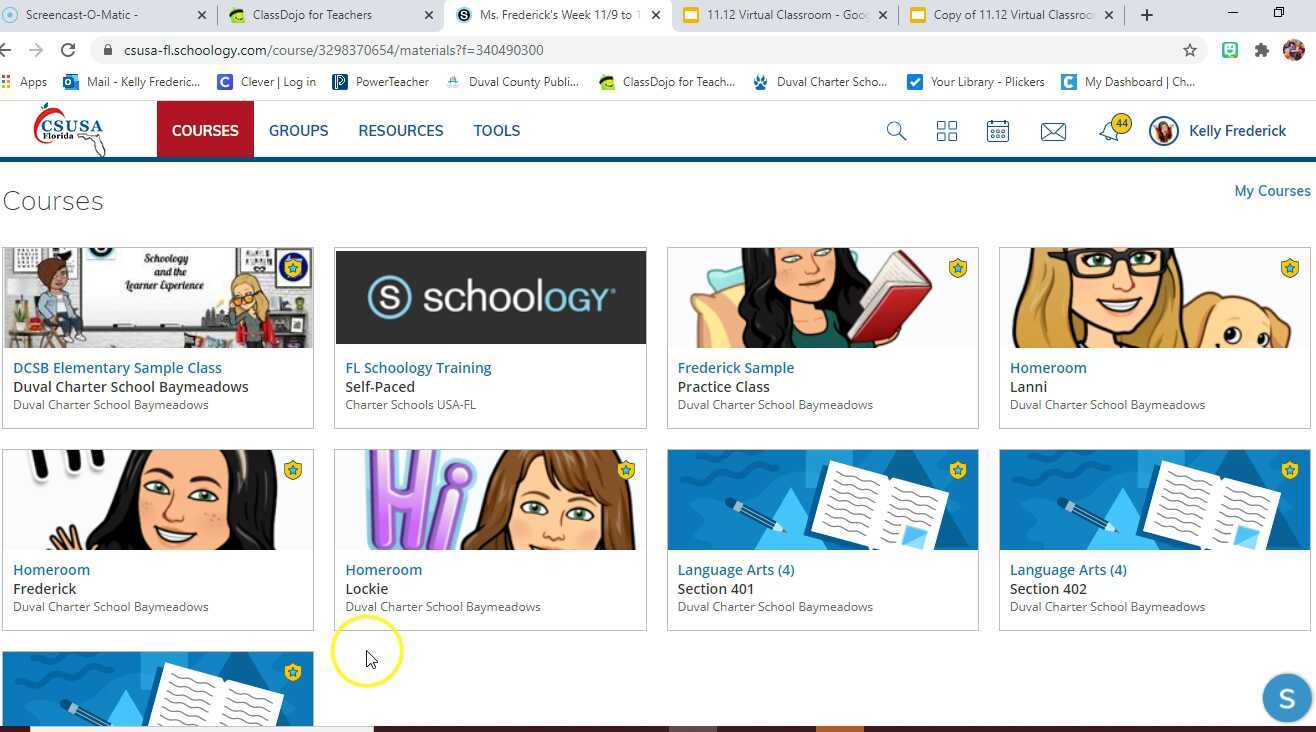Click the green extension icon in Chrome toolbar
The width and height of the screenshot is (1316, 732).
point(1230,50)
